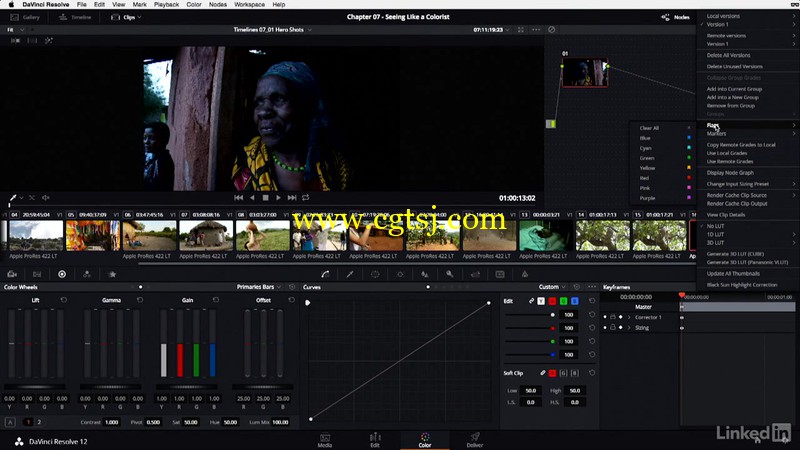Enable the red curve edit channel
Screen dimensions: 800x450
(x=552, y=301)
